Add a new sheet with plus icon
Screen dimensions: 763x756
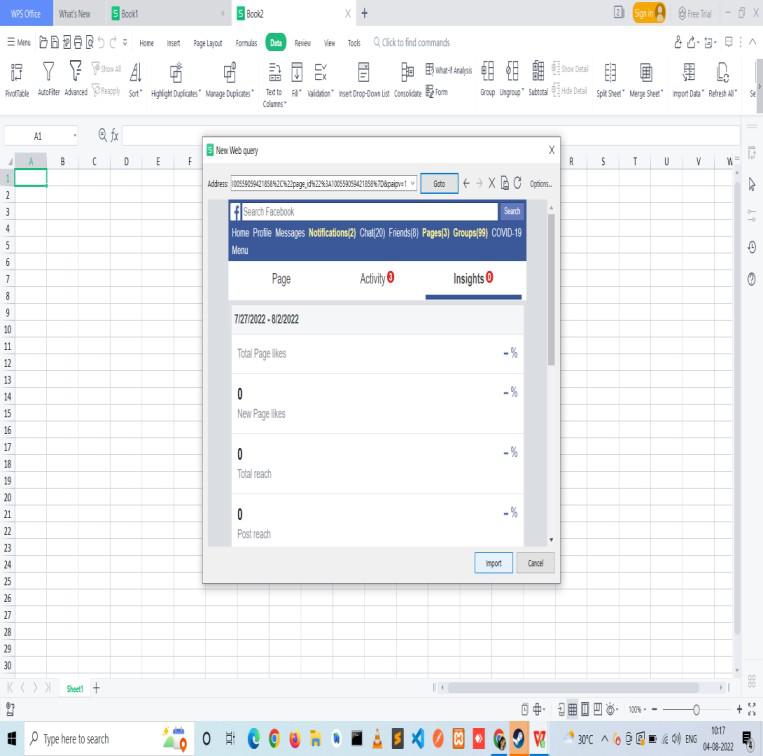(x=96, y=688)
